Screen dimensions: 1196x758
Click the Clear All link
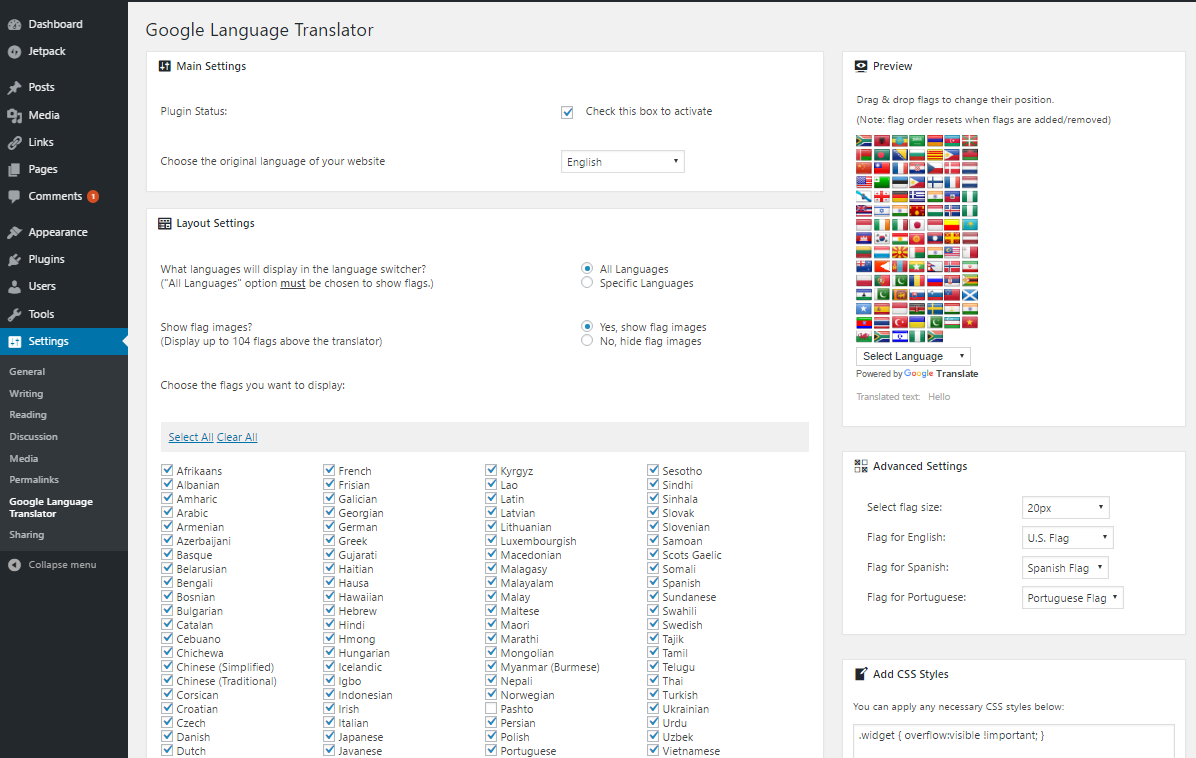(237, 437)
